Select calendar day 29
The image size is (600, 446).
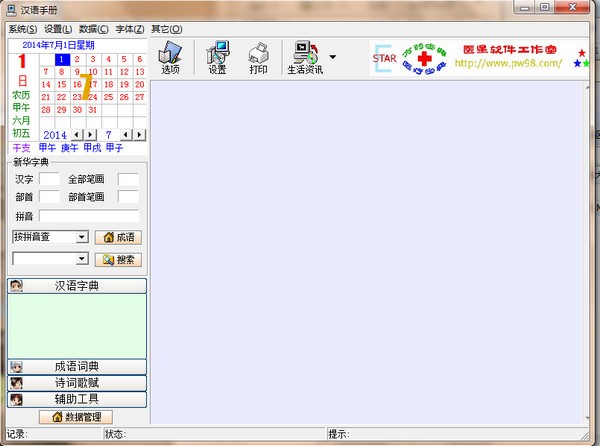[x=62, y=110]
